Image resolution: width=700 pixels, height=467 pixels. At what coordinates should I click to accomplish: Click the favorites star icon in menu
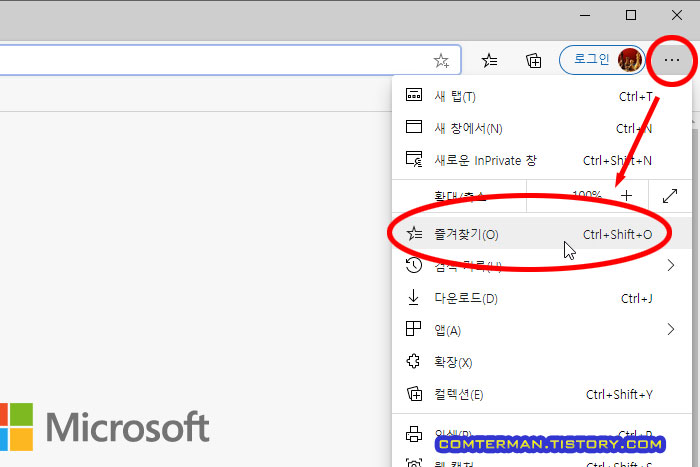click(414, 233)
